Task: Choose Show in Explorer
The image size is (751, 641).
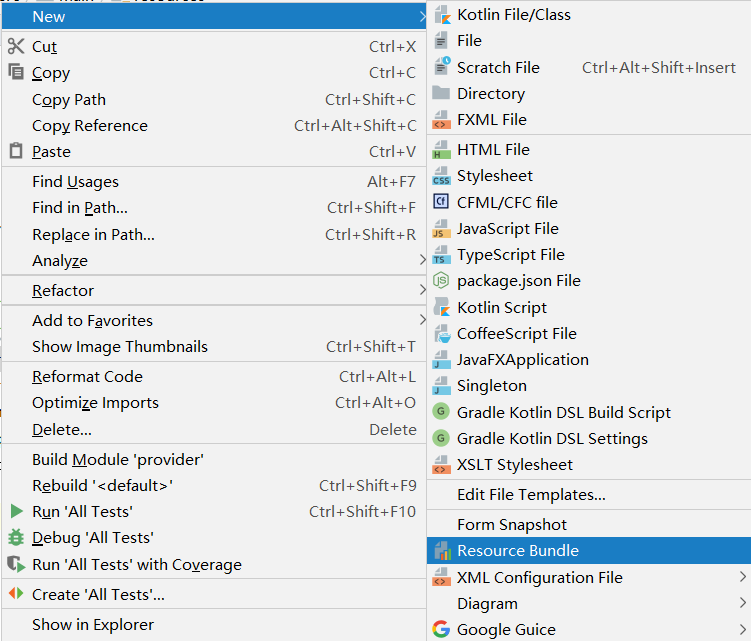Action: (x=214, y=624)
